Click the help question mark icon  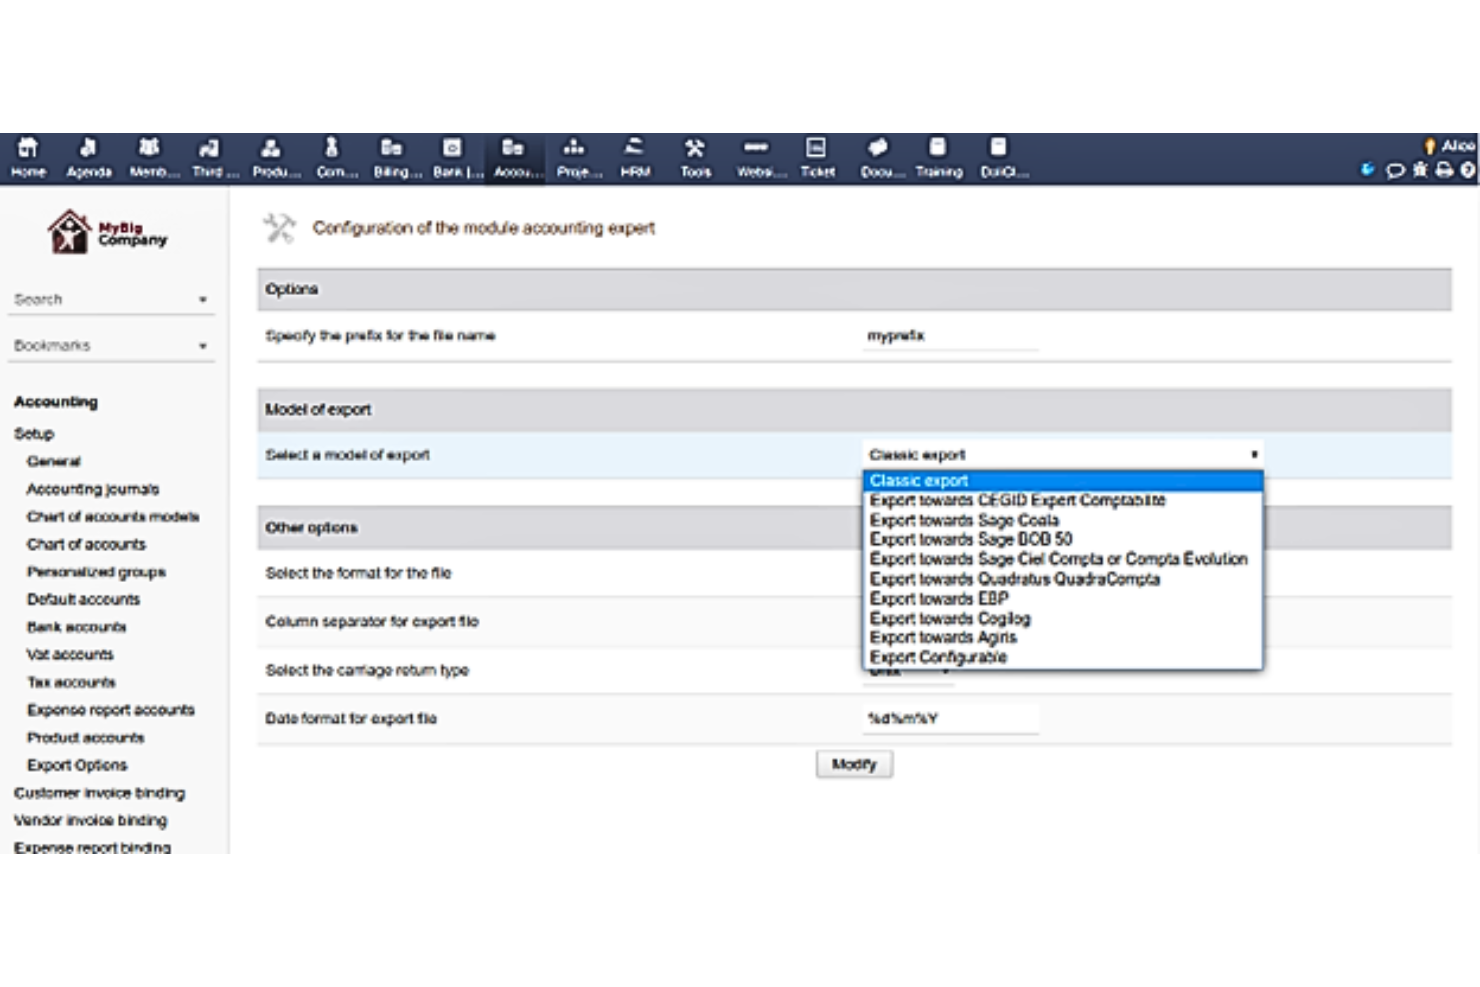tap(1468, 170)
